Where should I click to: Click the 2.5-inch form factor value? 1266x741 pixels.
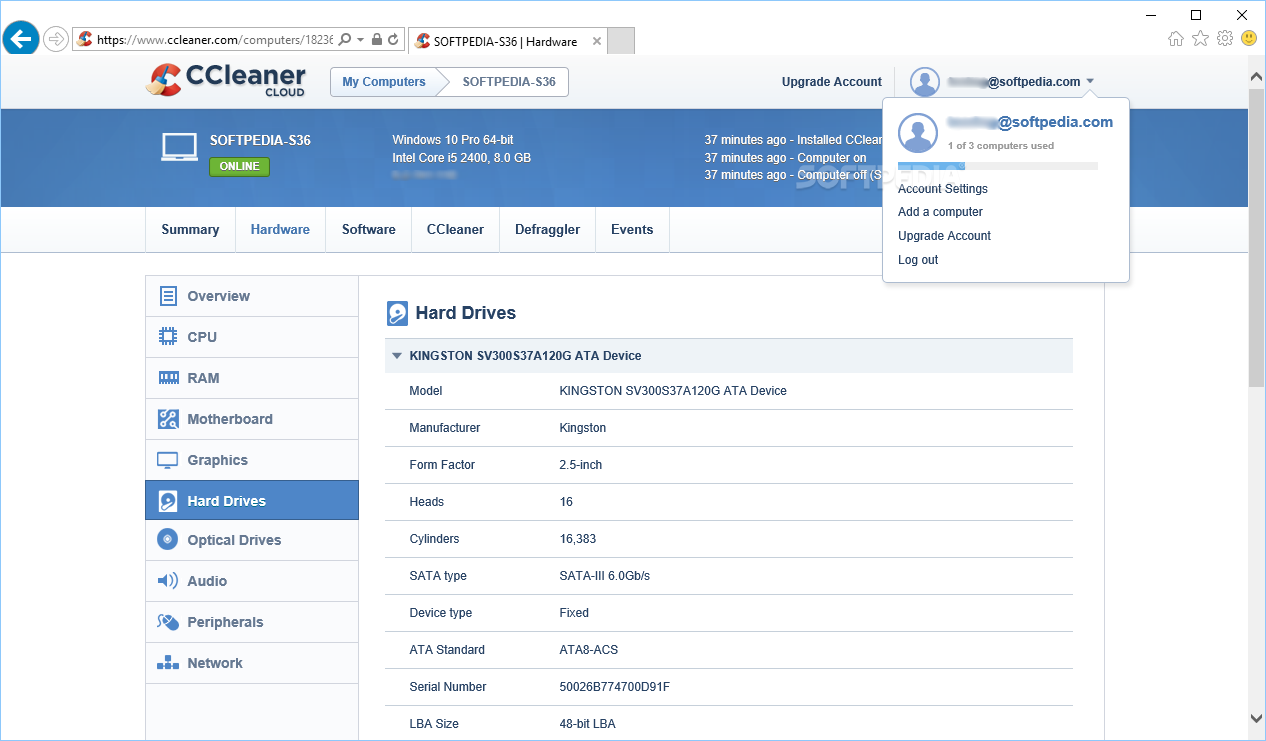[581, 465]
